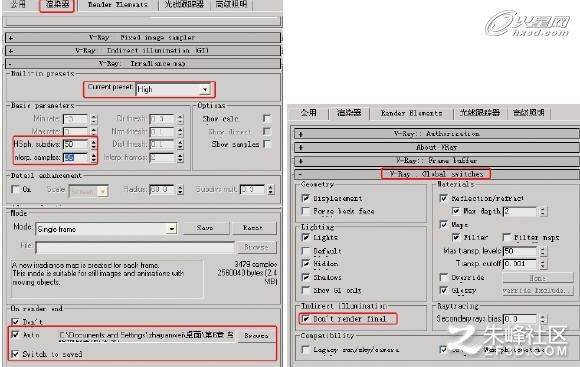Image resolution: width=580 pixels, height=367 pixels.
Task: Toggle Switch to saved map checkbox
Action: click(x=15, y=354)
